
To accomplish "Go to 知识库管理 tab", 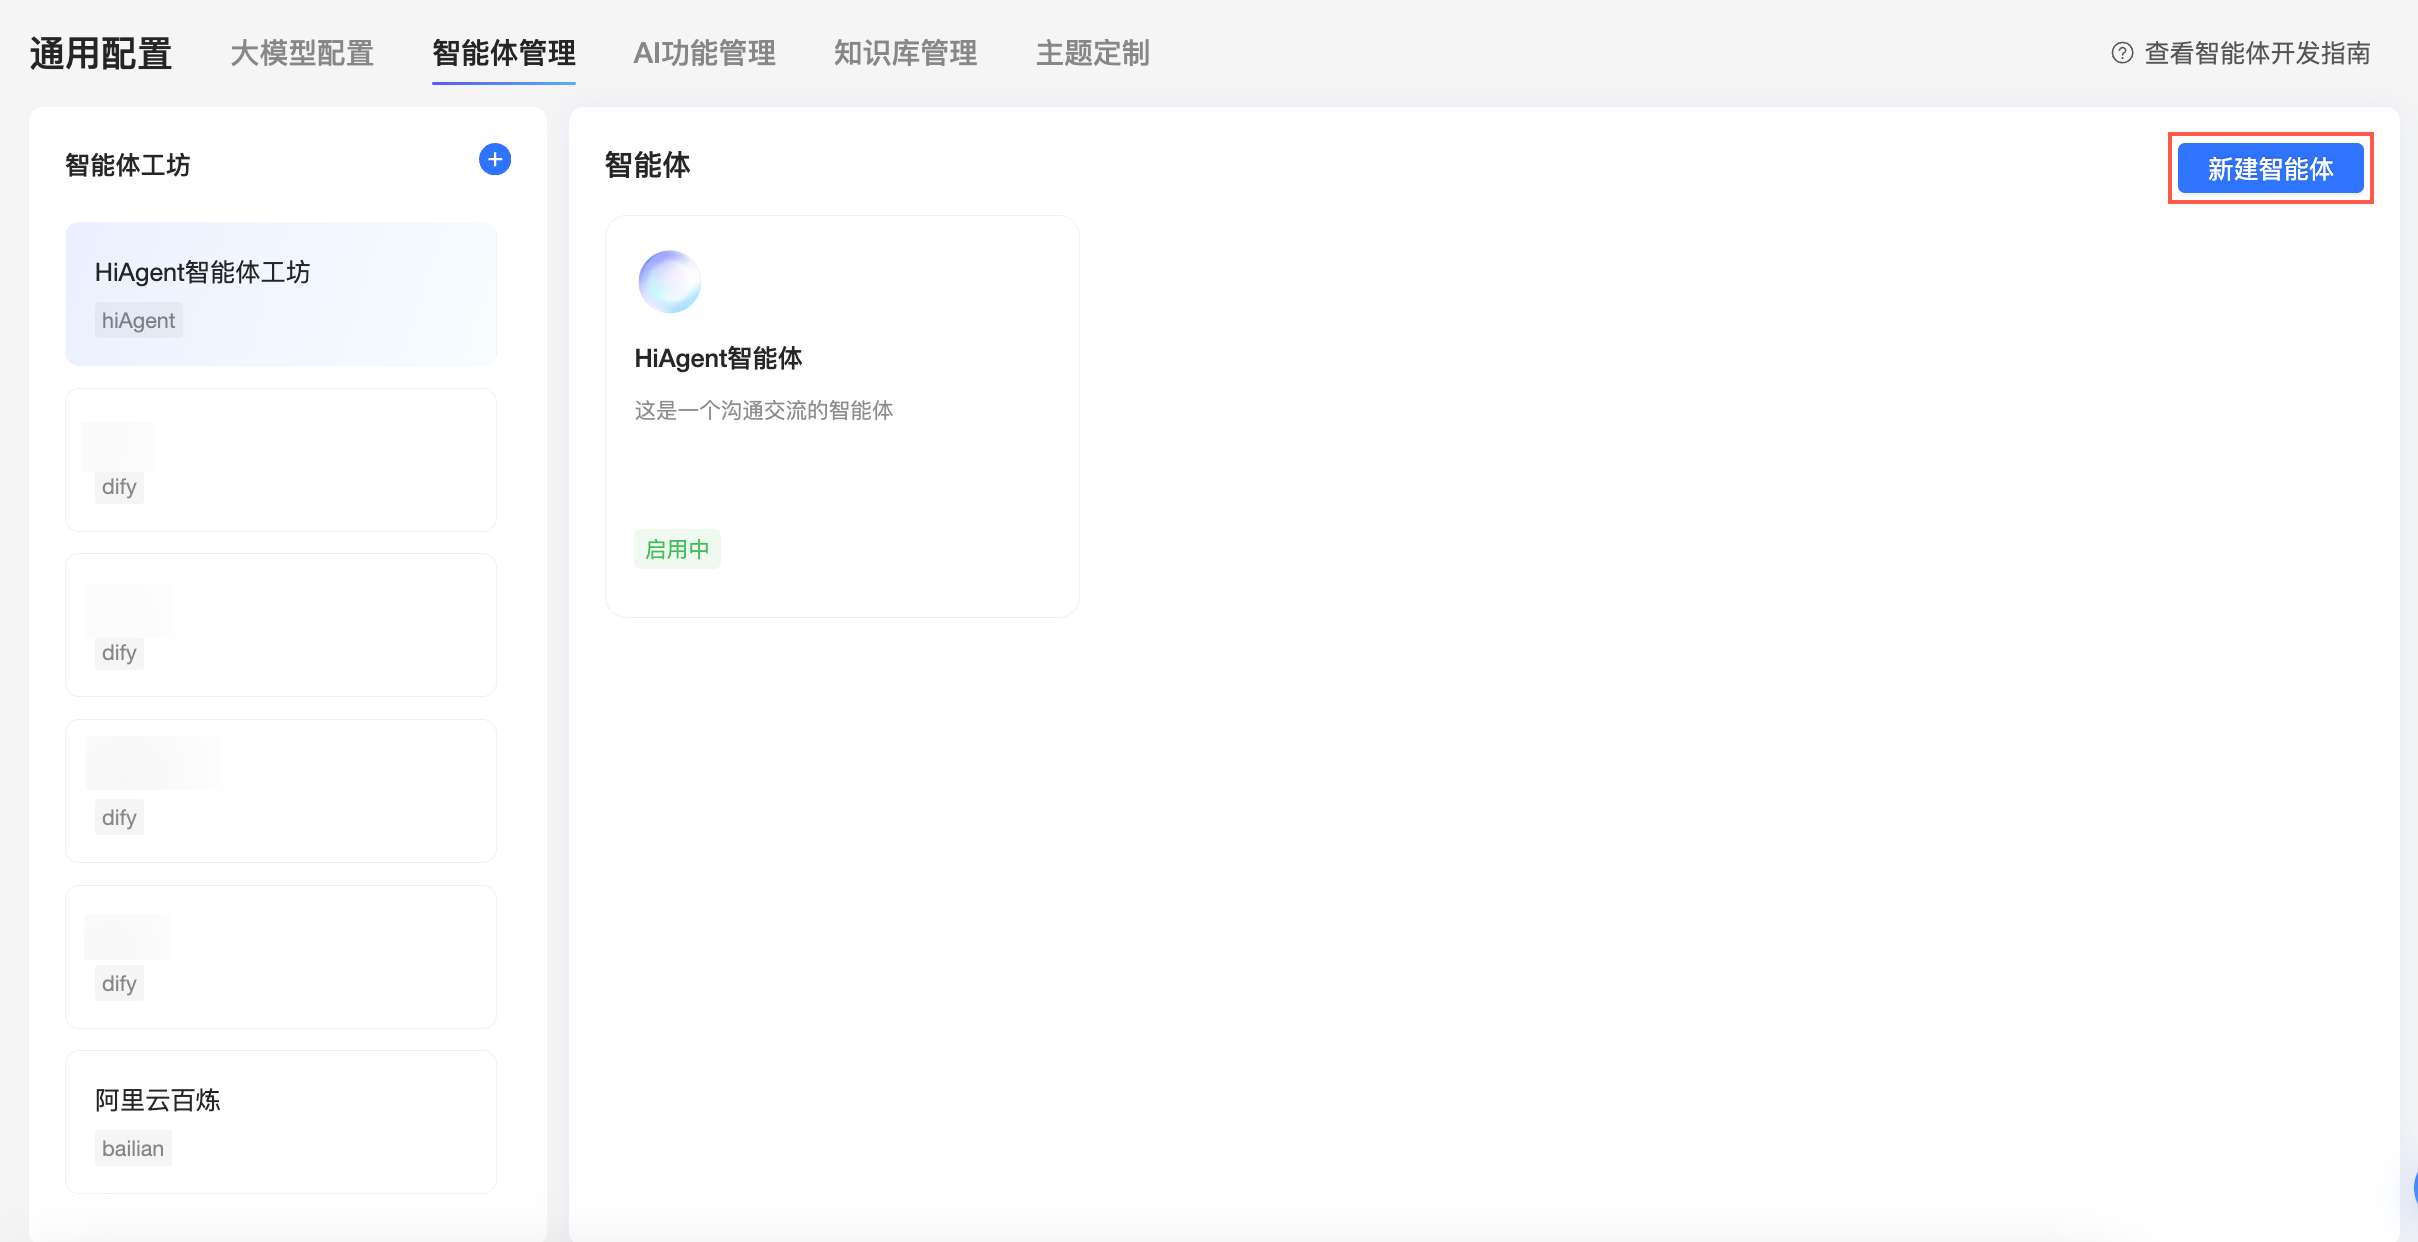I will pos(906,53).
